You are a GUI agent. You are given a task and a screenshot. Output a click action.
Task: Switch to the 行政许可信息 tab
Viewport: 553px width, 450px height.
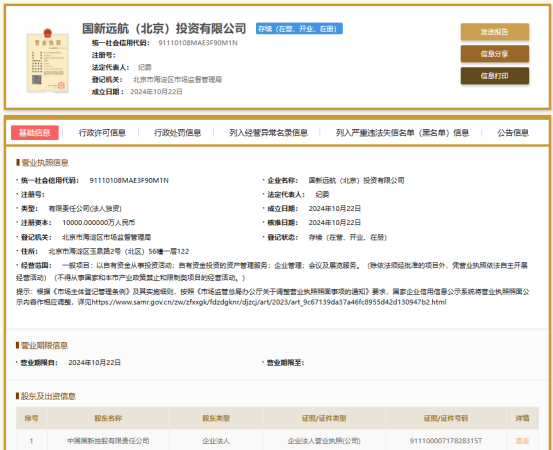pyautogui.click(x=102, y=133)
